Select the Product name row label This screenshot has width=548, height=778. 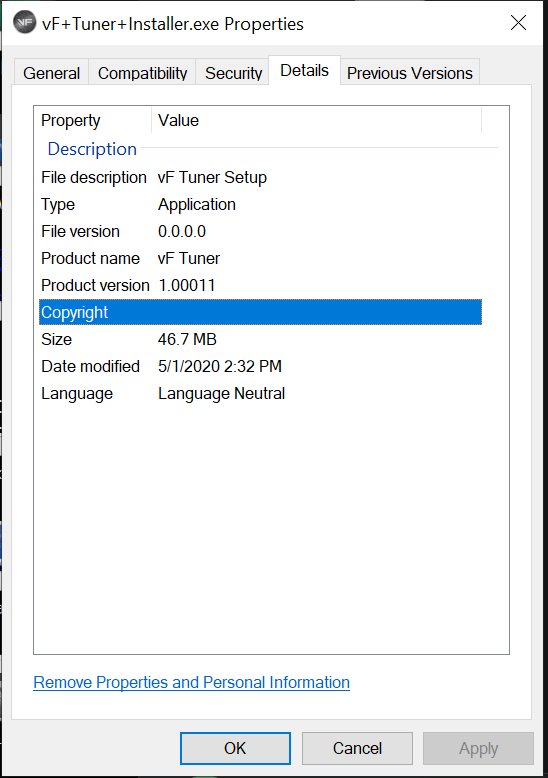click(90, 258)
